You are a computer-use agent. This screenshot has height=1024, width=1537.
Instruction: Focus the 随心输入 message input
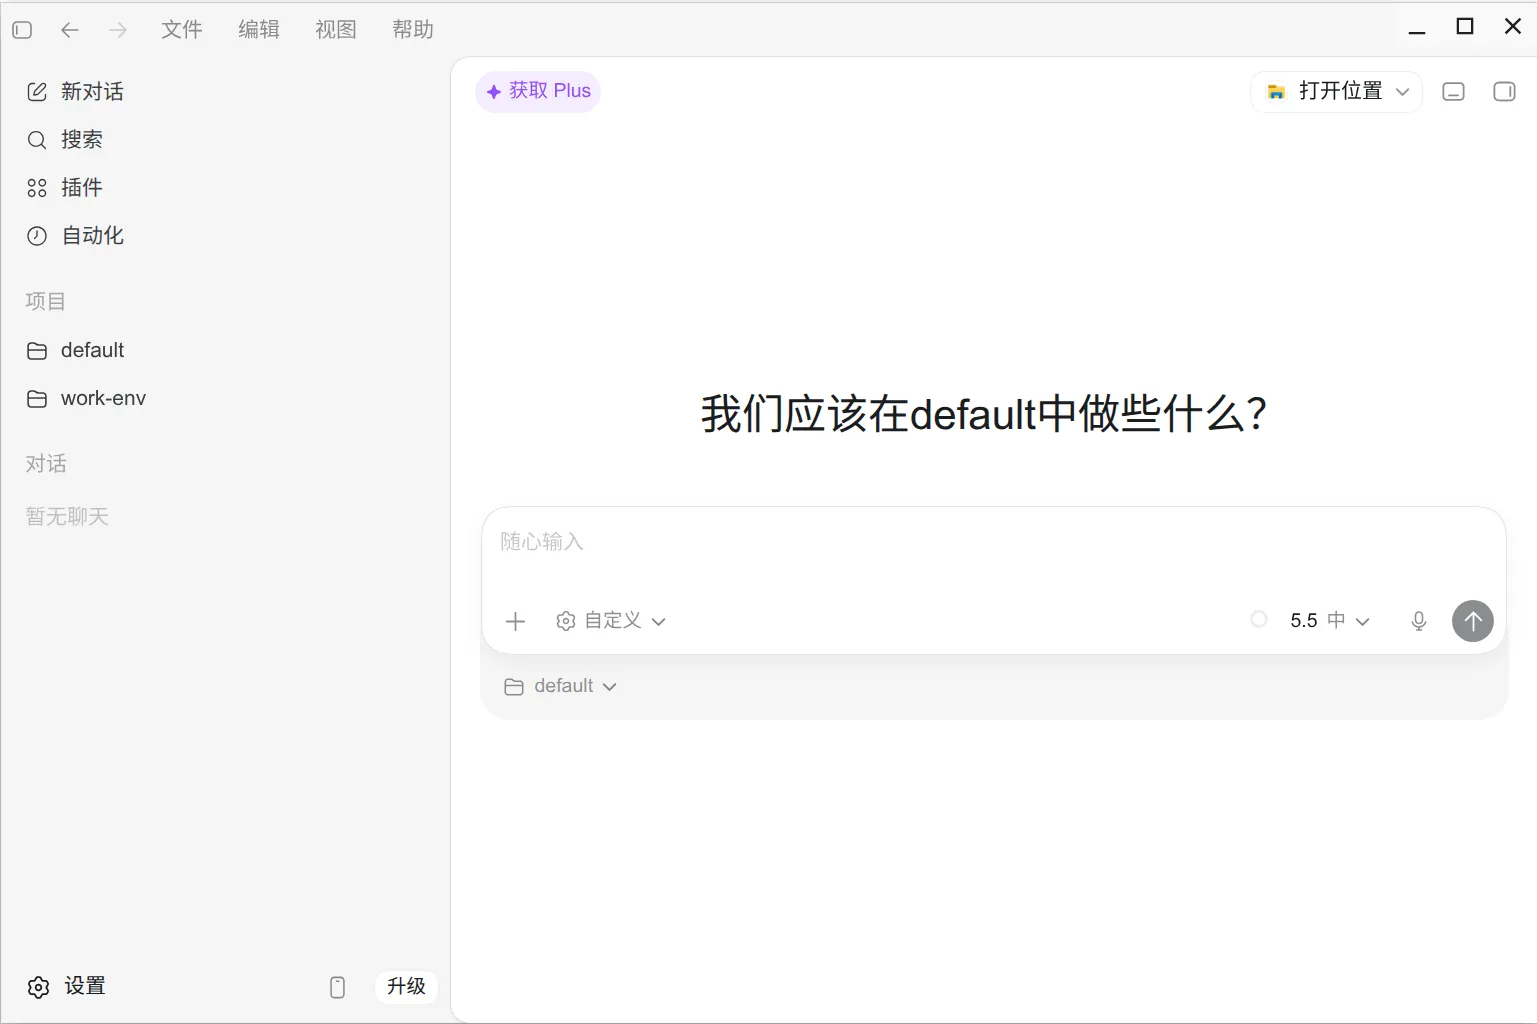(994, 542)
